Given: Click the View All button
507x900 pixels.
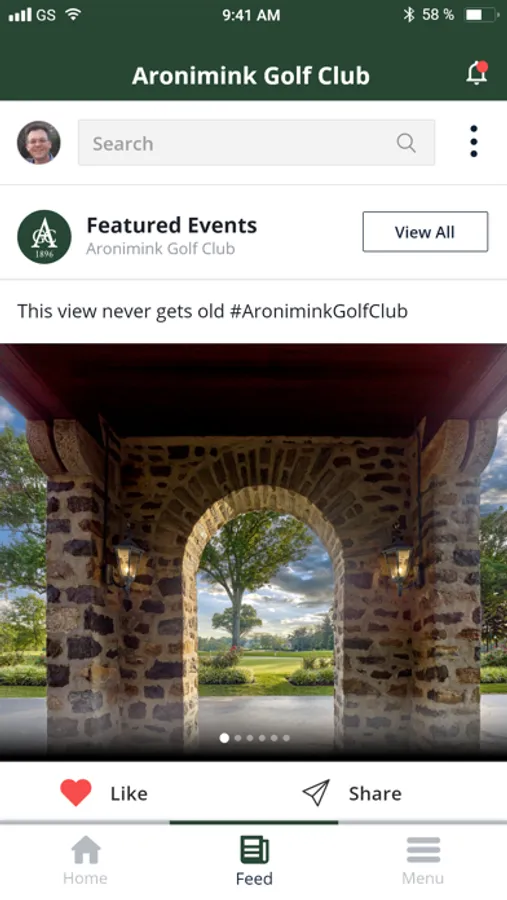Looking at the screenshot, I should [425, 232].
